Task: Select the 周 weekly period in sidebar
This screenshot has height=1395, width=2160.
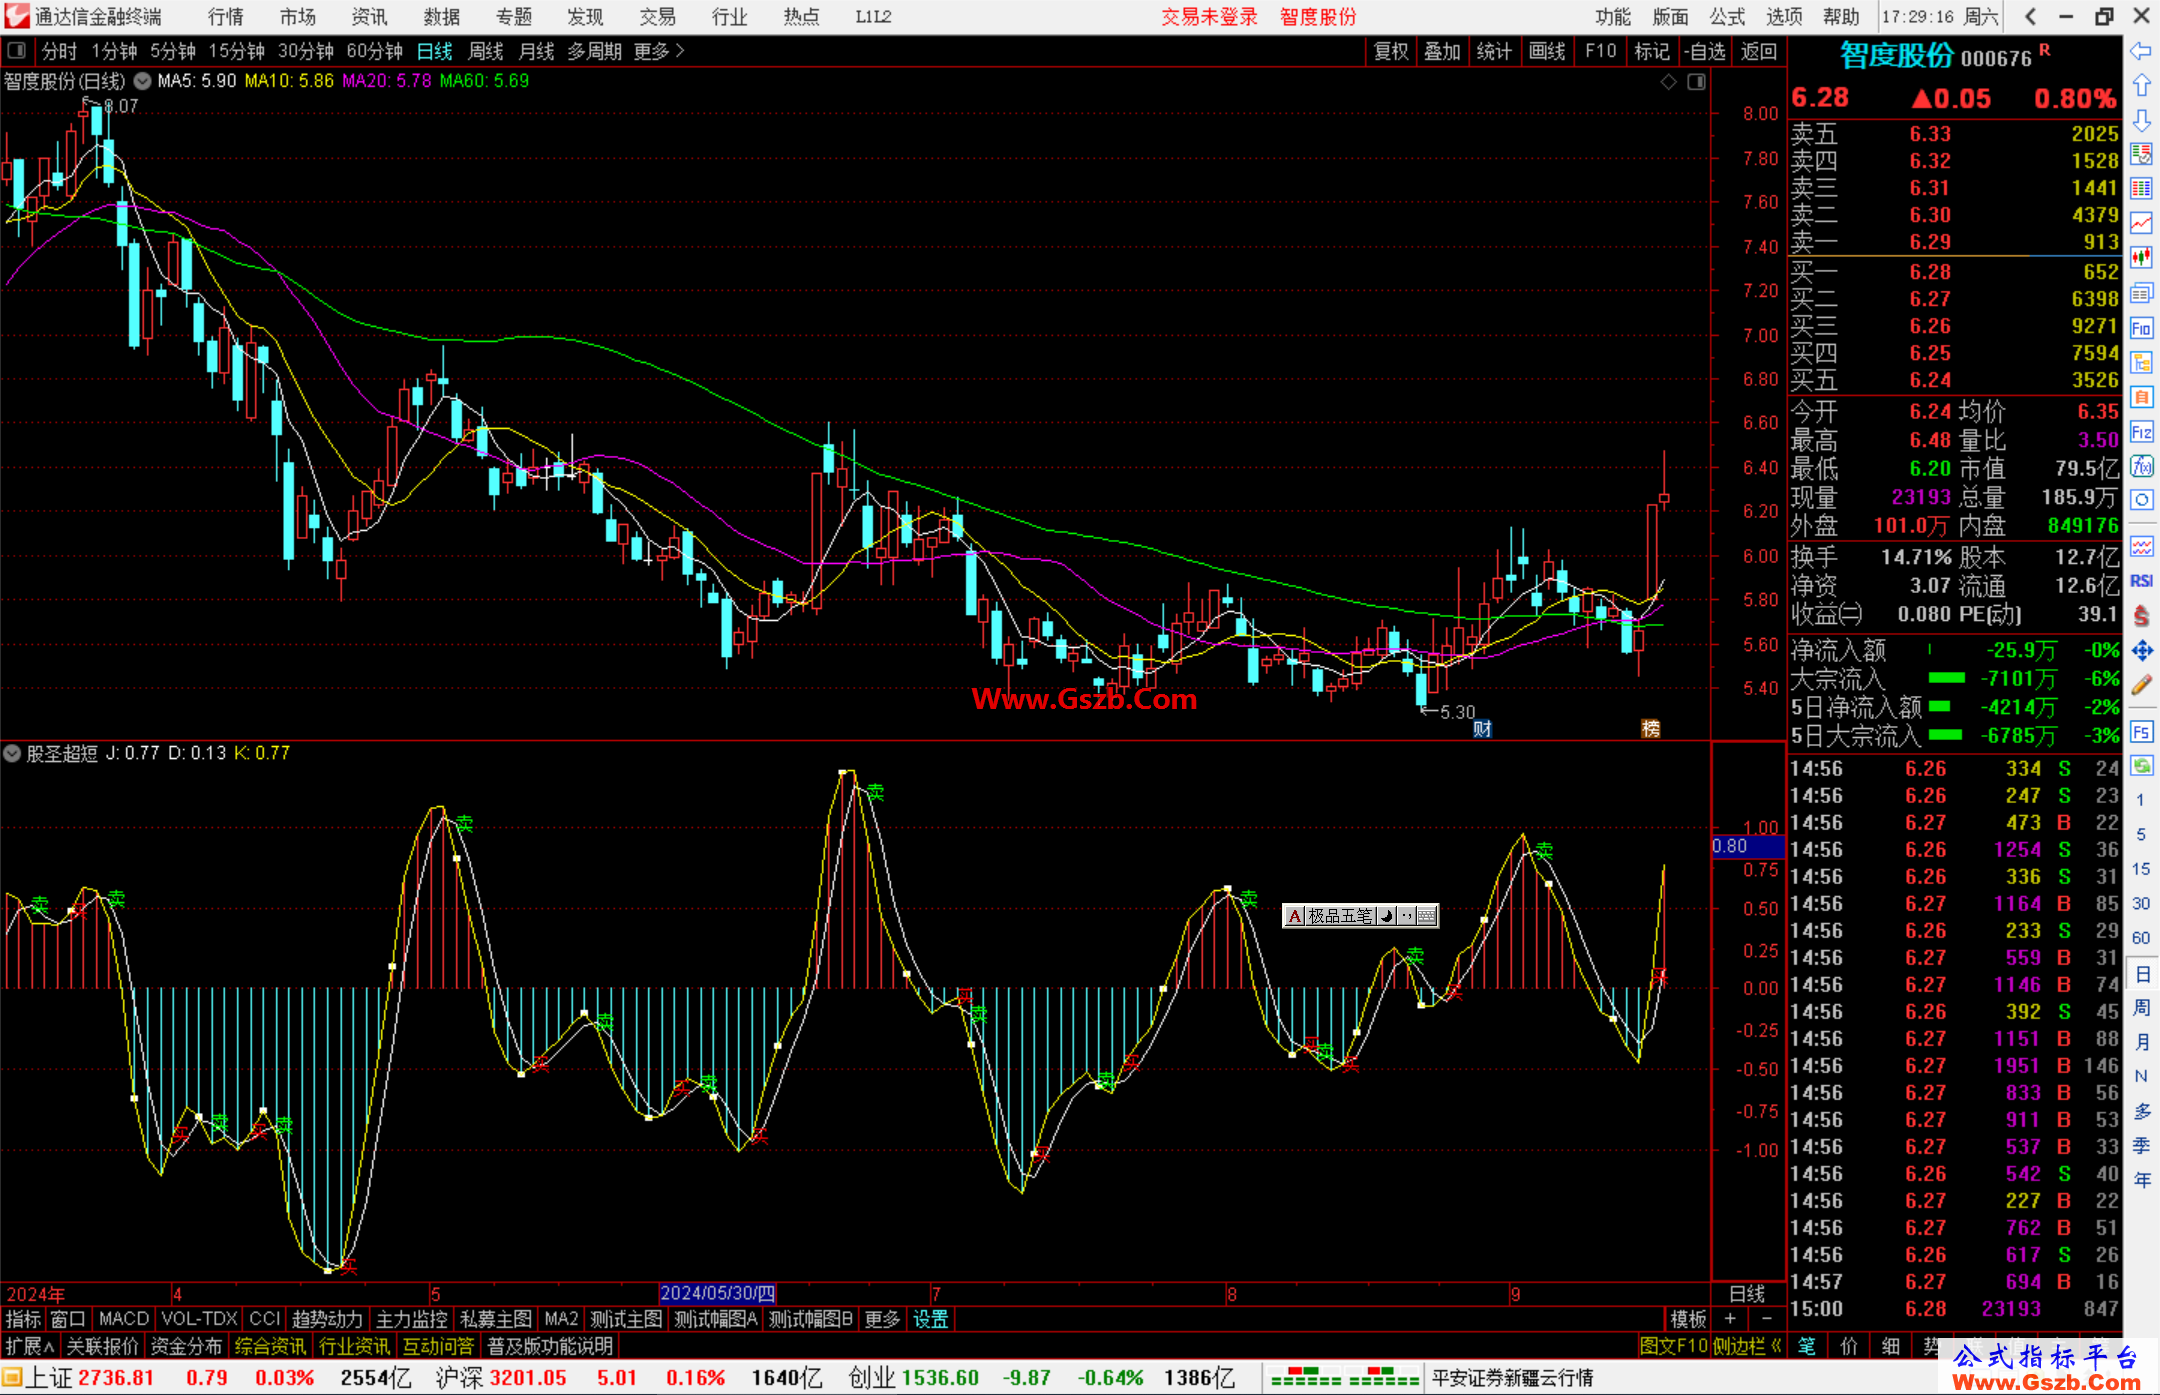Action: click(2141, 1007)
